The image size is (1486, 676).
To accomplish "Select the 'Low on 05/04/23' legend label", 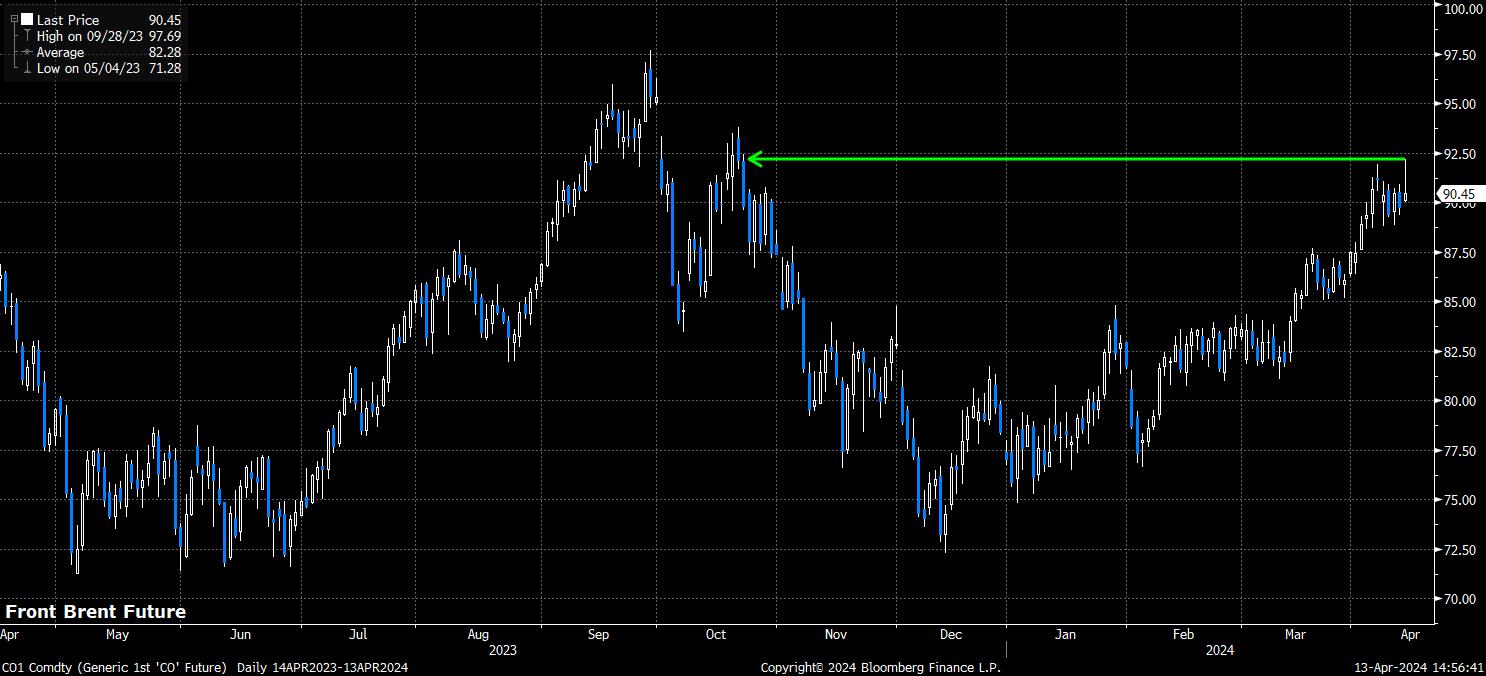I will pos(88,68).
